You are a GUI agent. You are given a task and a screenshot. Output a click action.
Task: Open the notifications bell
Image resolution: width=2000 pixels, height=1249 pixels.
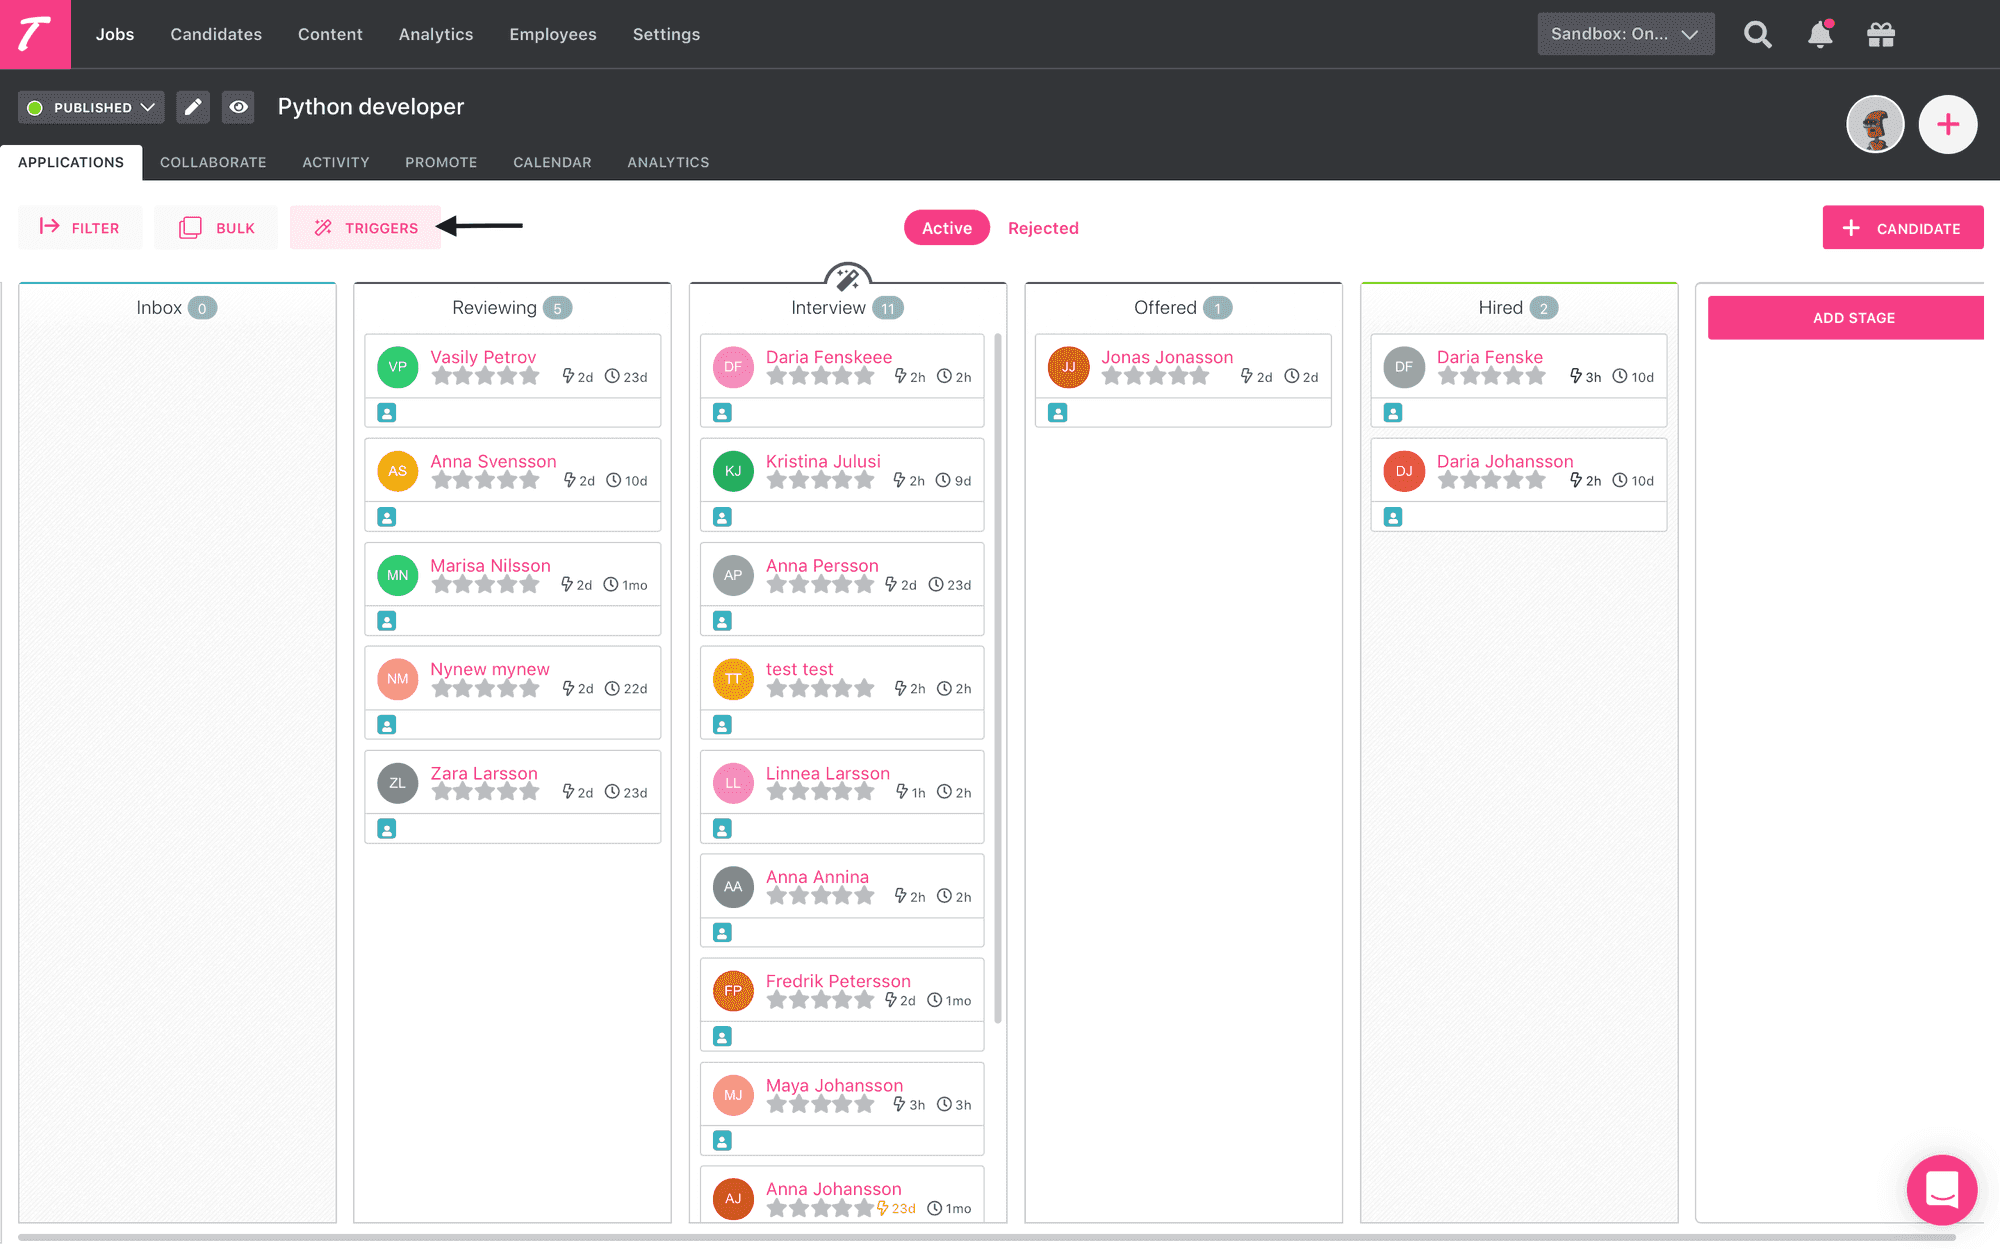(x=1820, y=35)
